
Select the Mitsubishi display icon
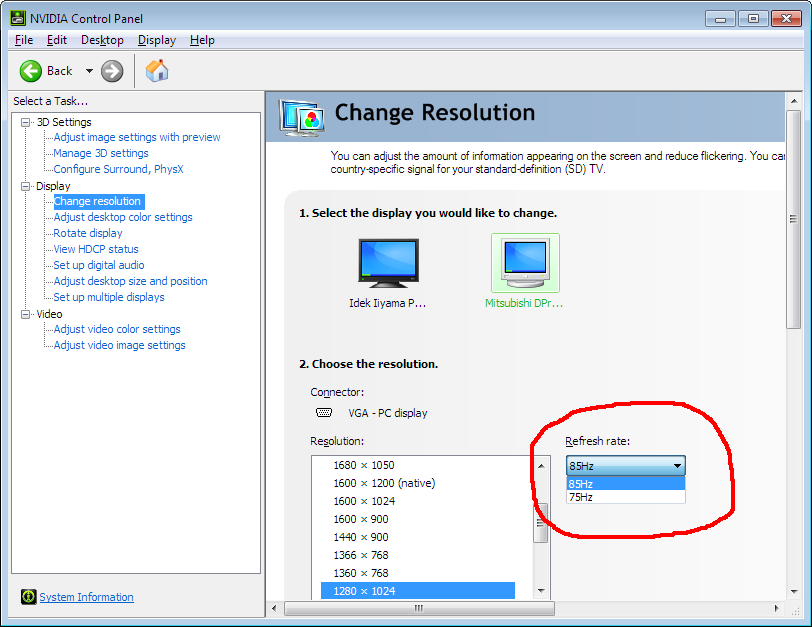coord(525,263)
